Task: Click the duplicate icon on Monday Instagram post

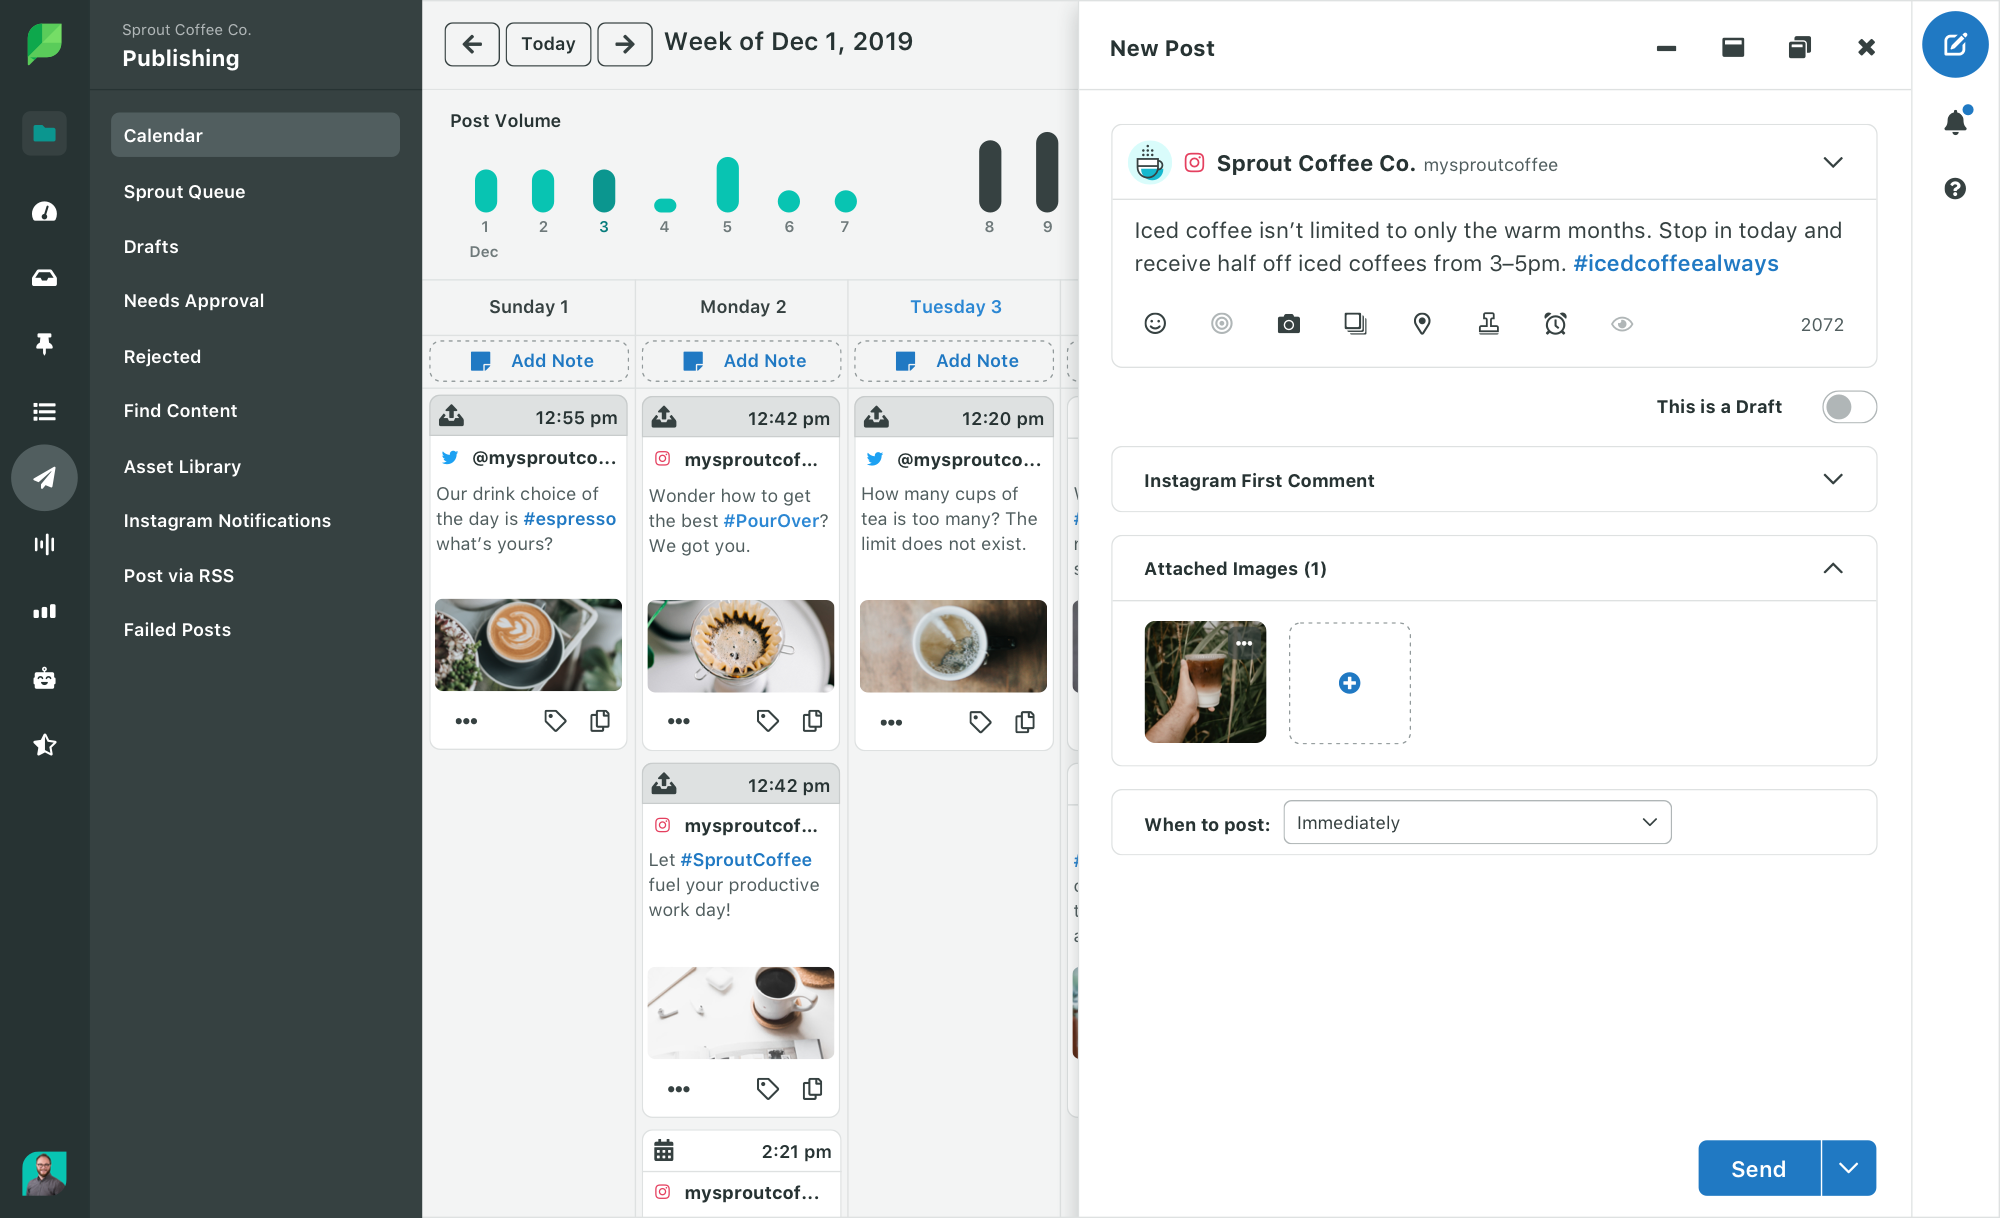Action: click(813, 721)
